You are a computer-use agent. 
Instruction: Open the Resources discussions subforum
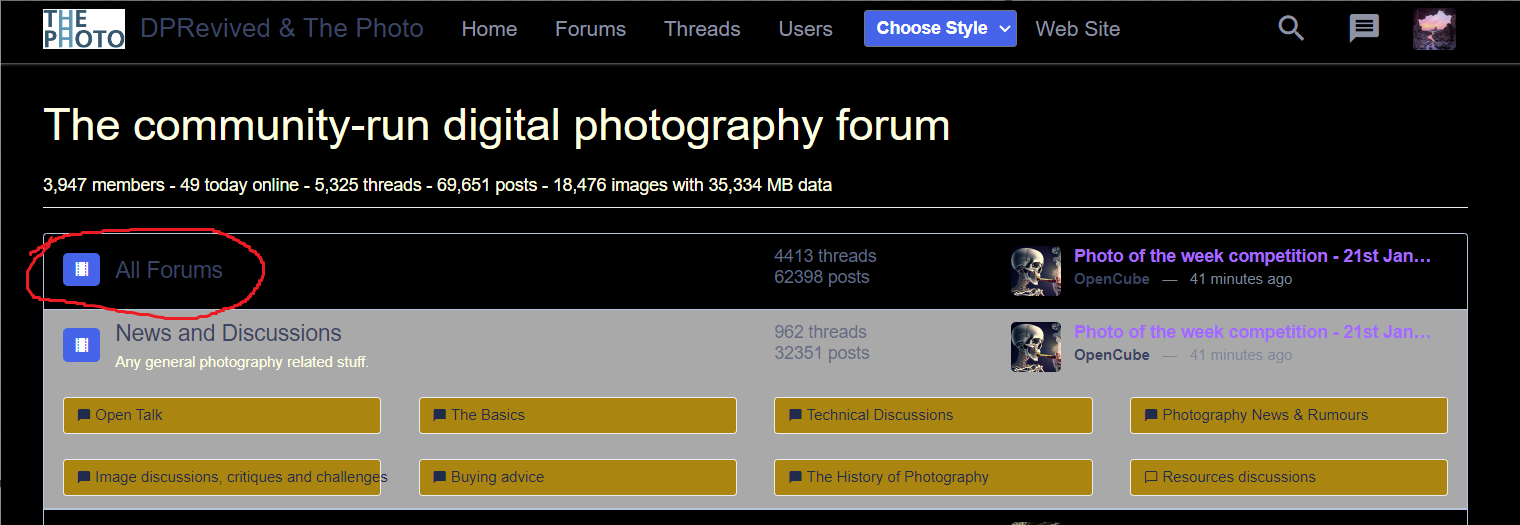pyautogui.click(x=1288, y=477)
